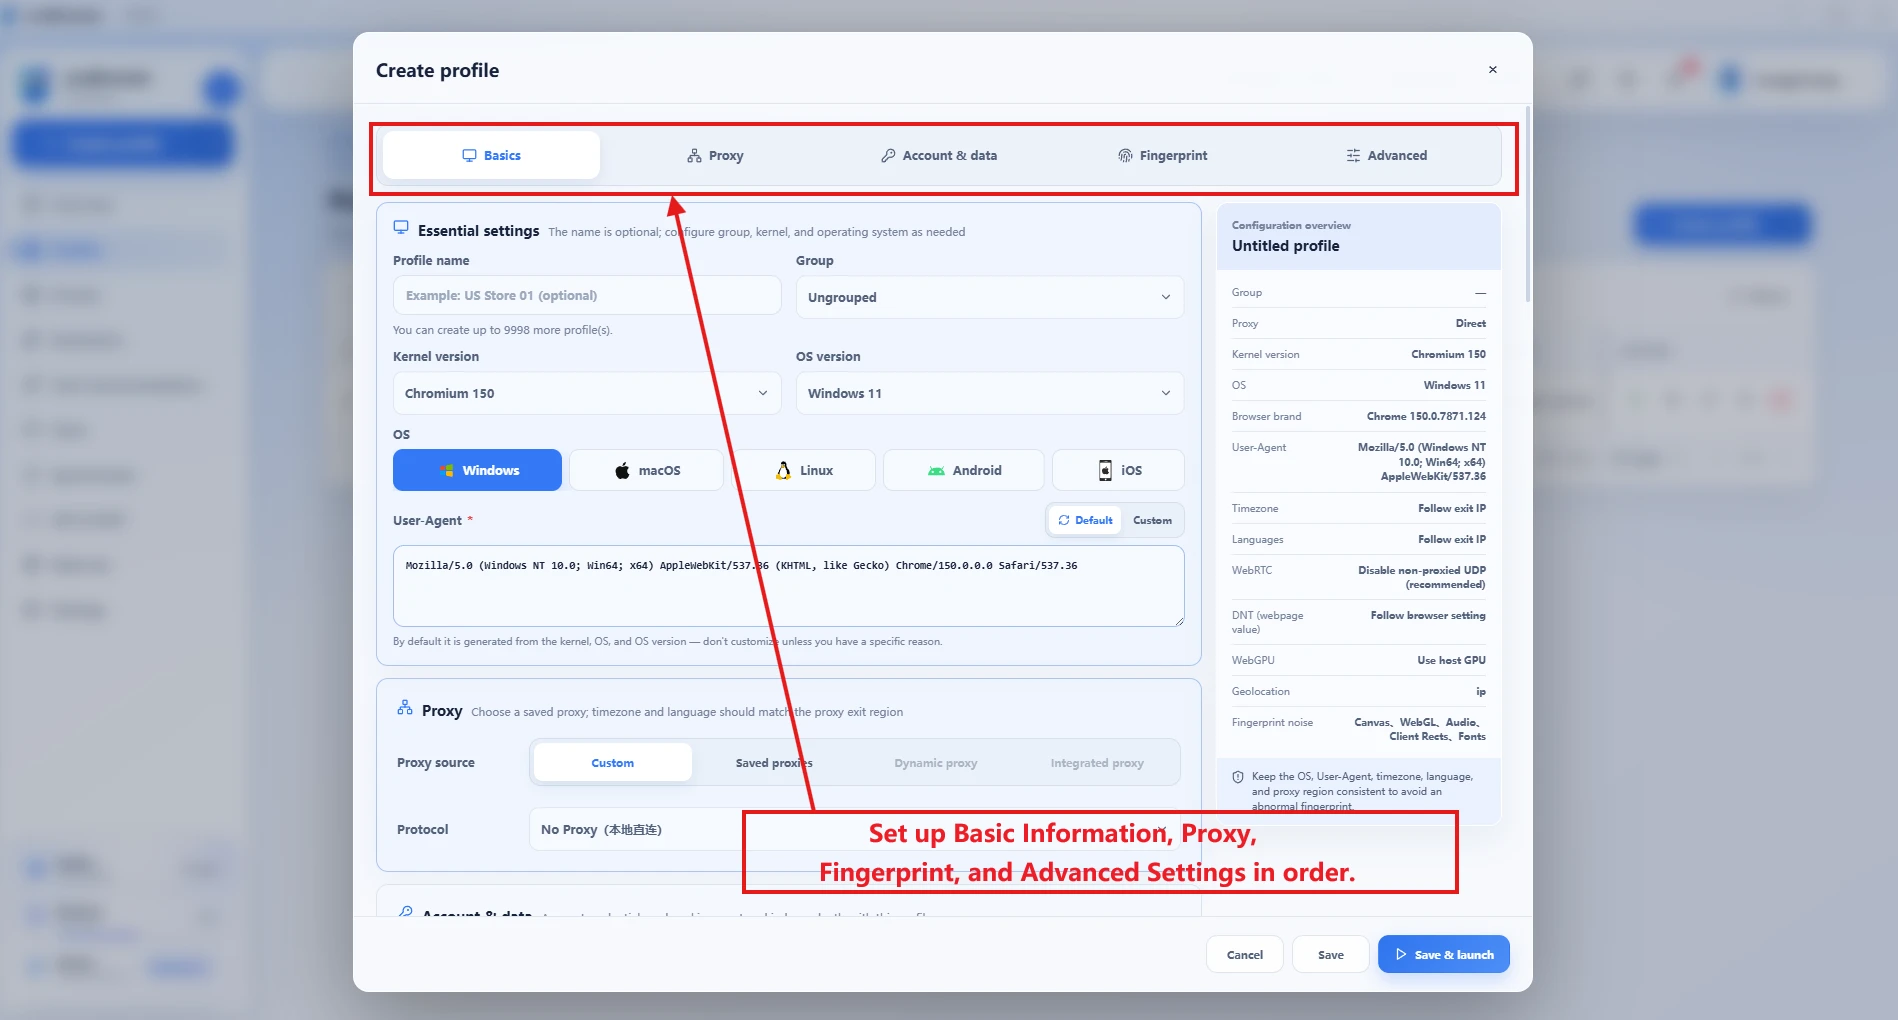Click the penguin icon in Linux button
Screen dimensions: 1898x1020
[x=783, y=470]
